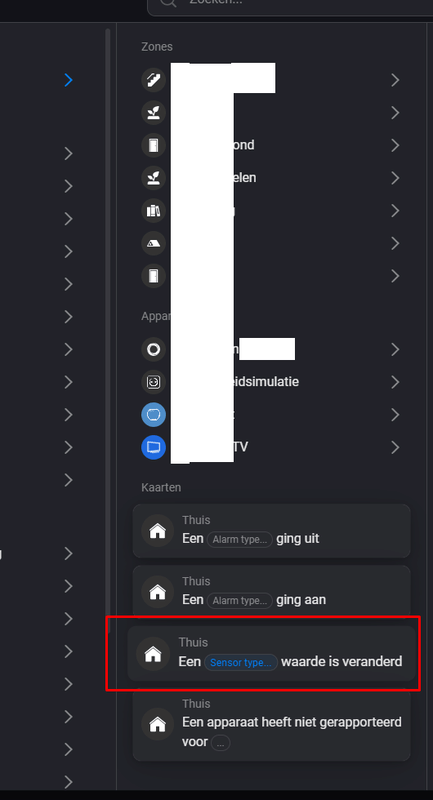Open the blue 'Sensor type...' tag
The image size is (433, 800).
(x=241, y=662)
